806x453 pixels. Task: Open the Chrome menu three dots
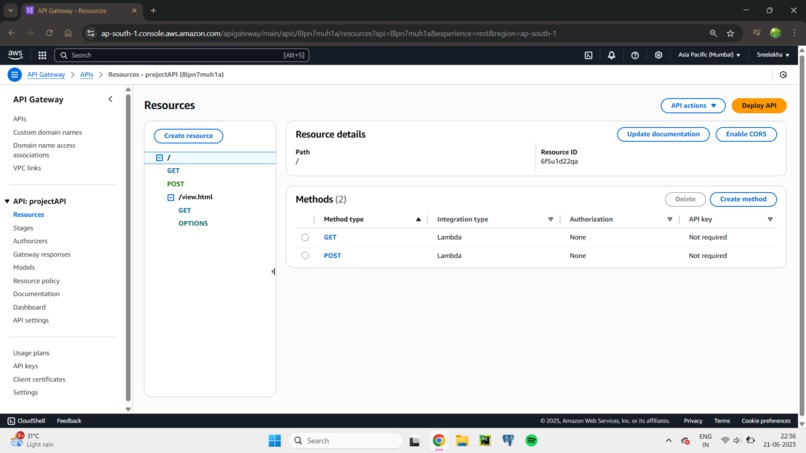(x=795, y=33)
